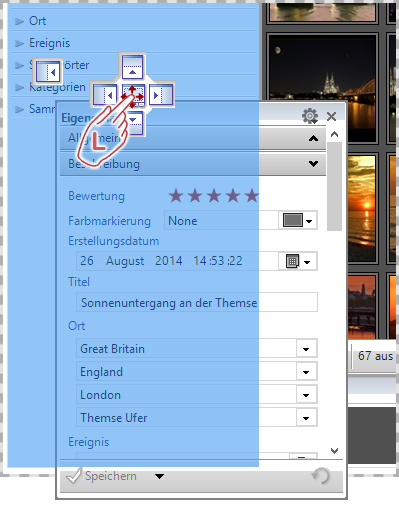Click the dock-right indicator in the docking cross
399x508 pixels.
point(161,95)
